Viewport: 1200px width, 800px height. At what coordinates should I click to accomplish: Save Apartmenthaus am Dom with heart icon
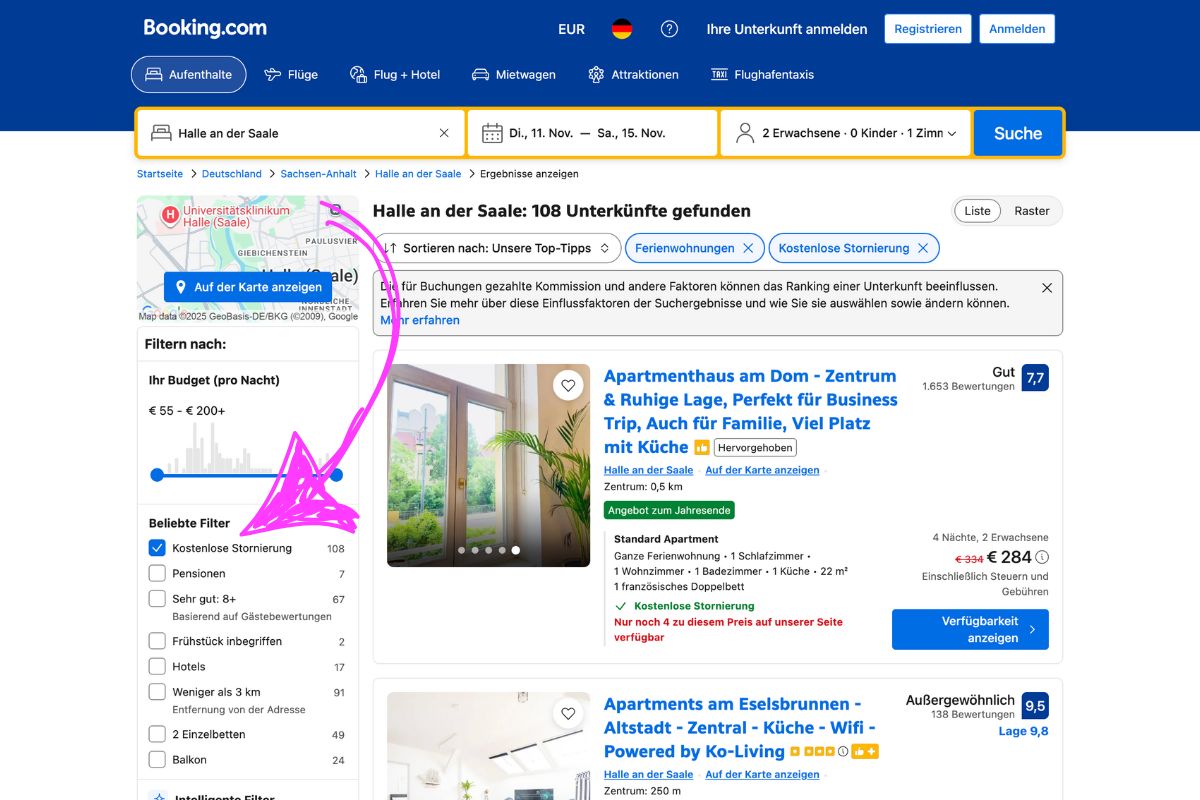568,385
